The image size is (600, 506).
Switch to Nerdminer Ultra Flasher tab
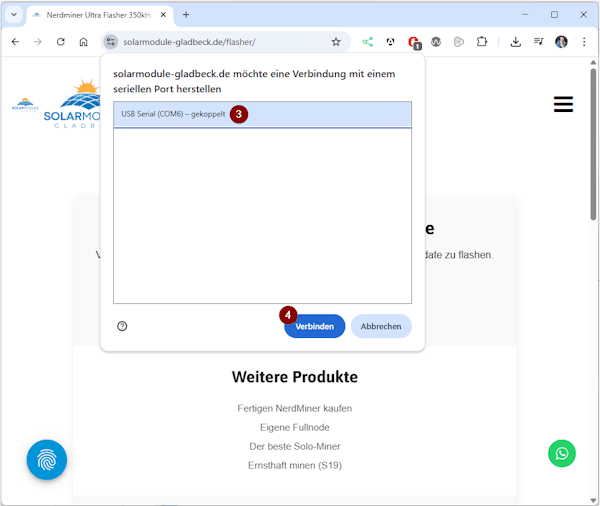[100, 15]
